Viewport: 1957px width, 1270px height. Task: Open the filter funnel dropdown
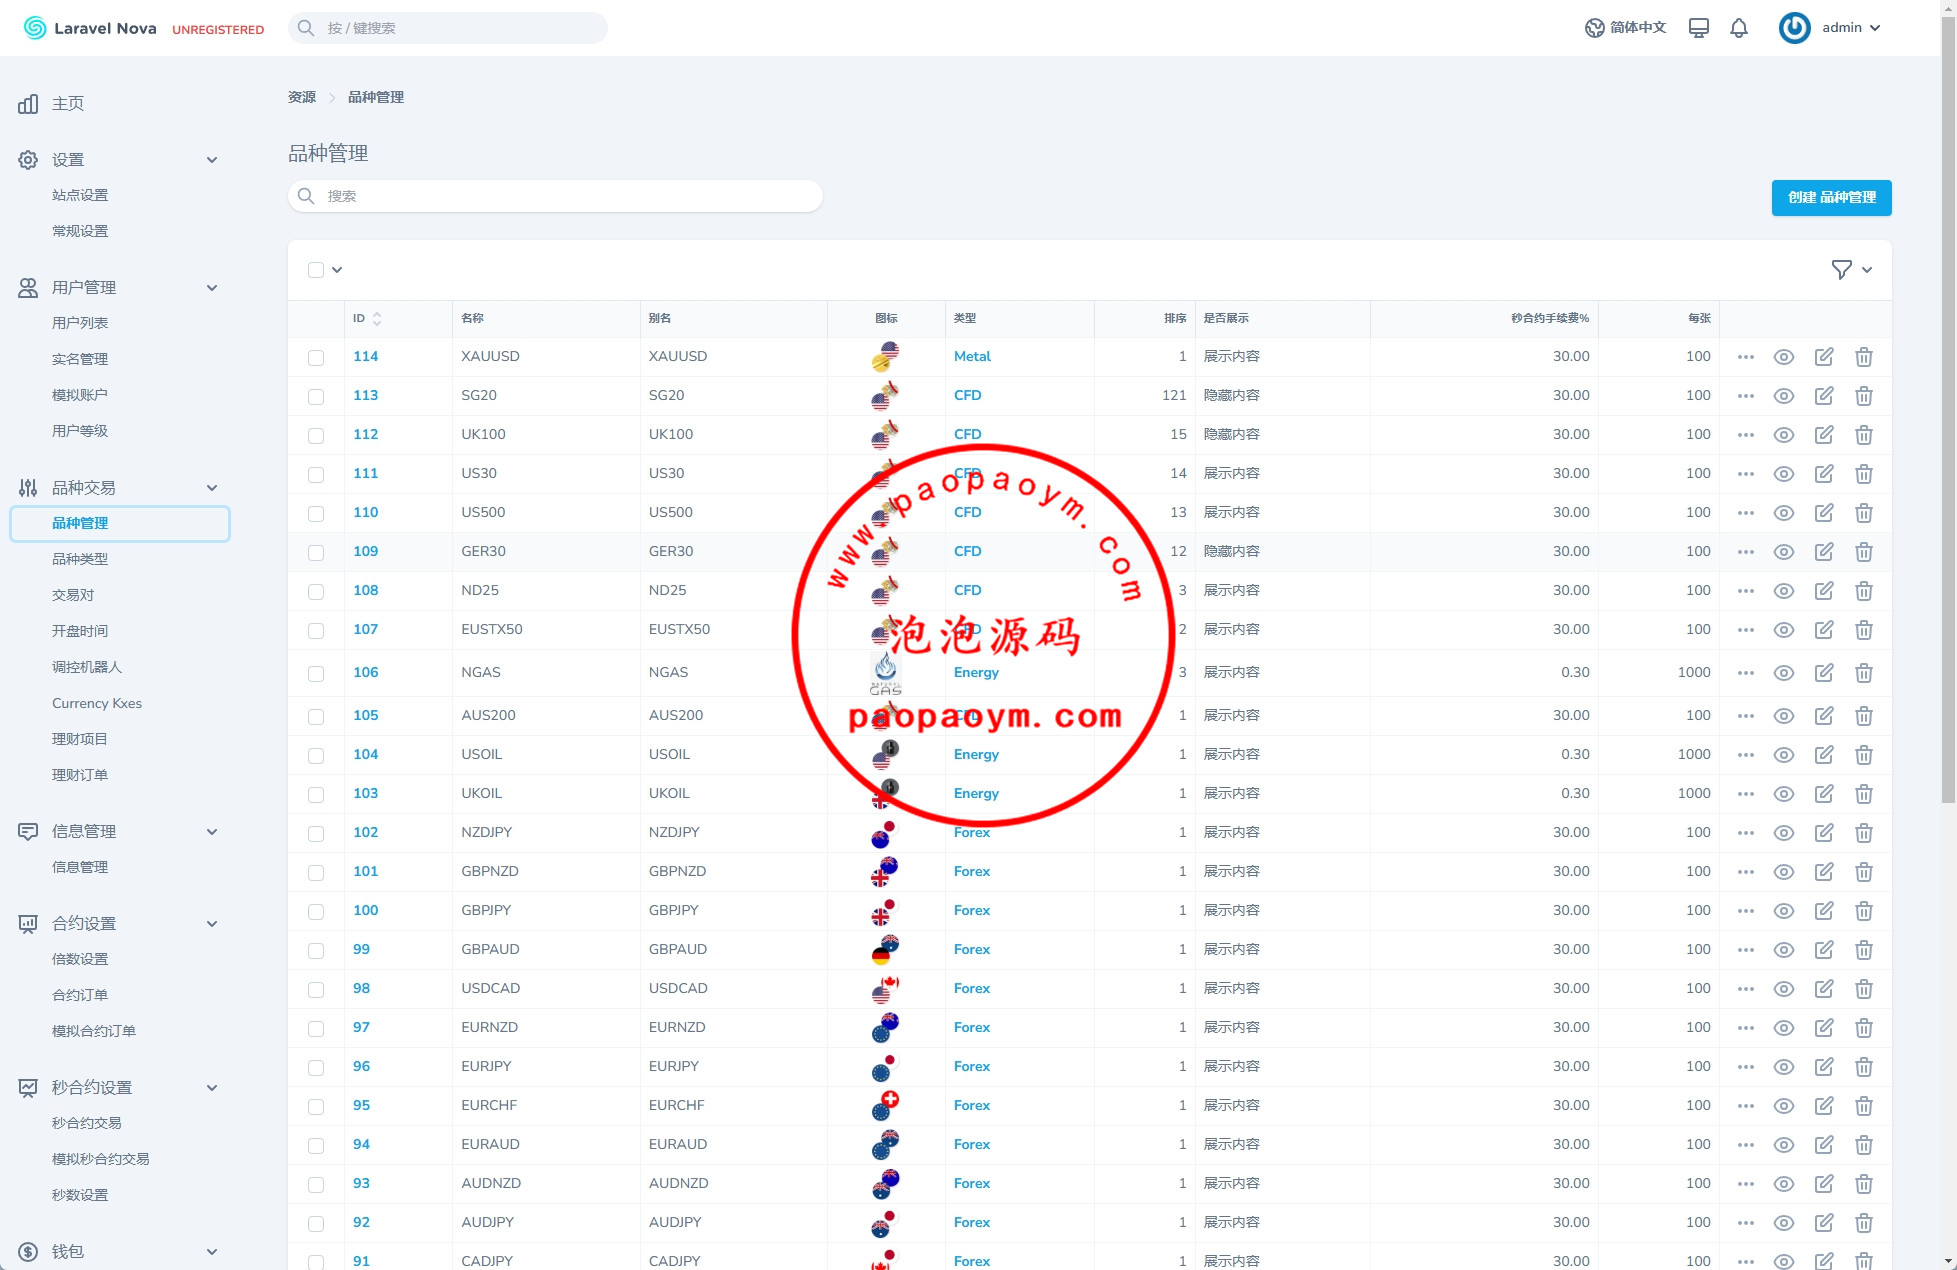(x=1851, y=270)
